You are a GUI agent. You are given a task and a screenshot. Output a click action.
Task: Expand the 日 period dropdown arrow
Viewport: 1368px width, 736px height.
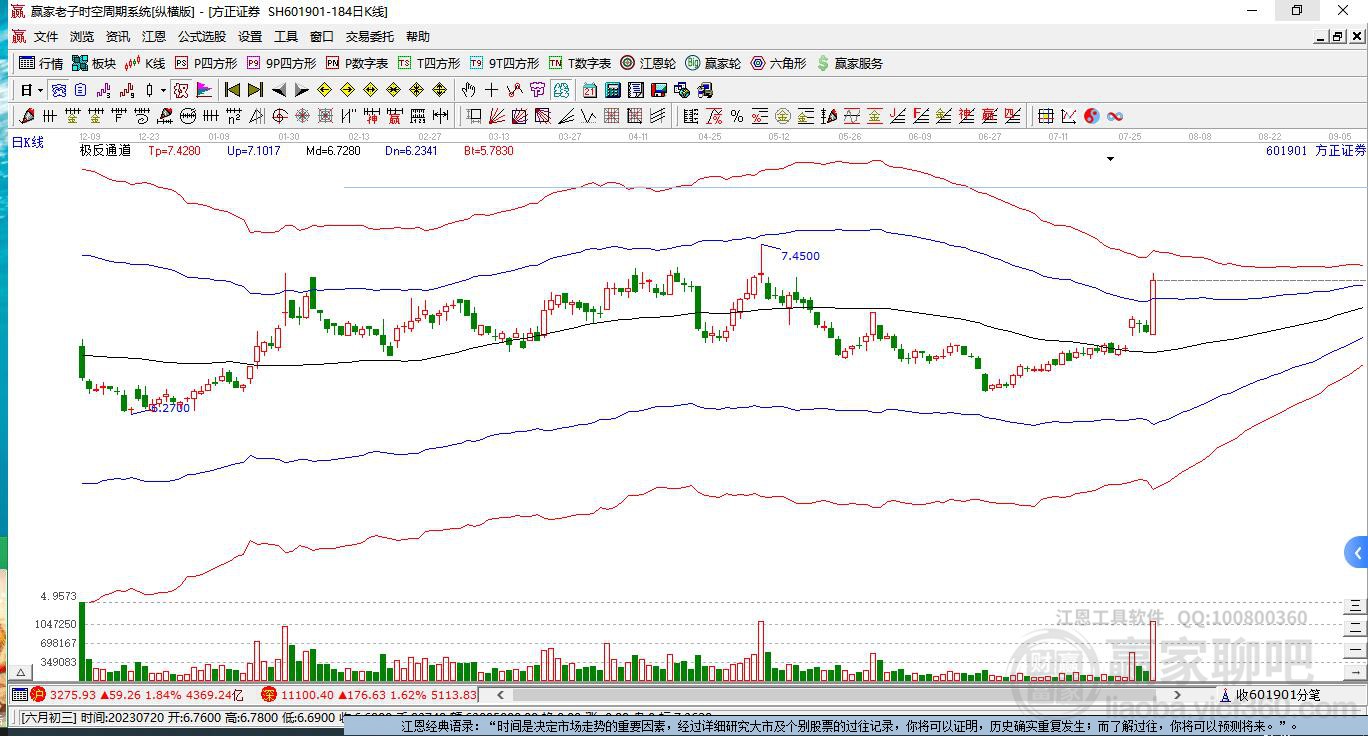[x=40, y=90]
